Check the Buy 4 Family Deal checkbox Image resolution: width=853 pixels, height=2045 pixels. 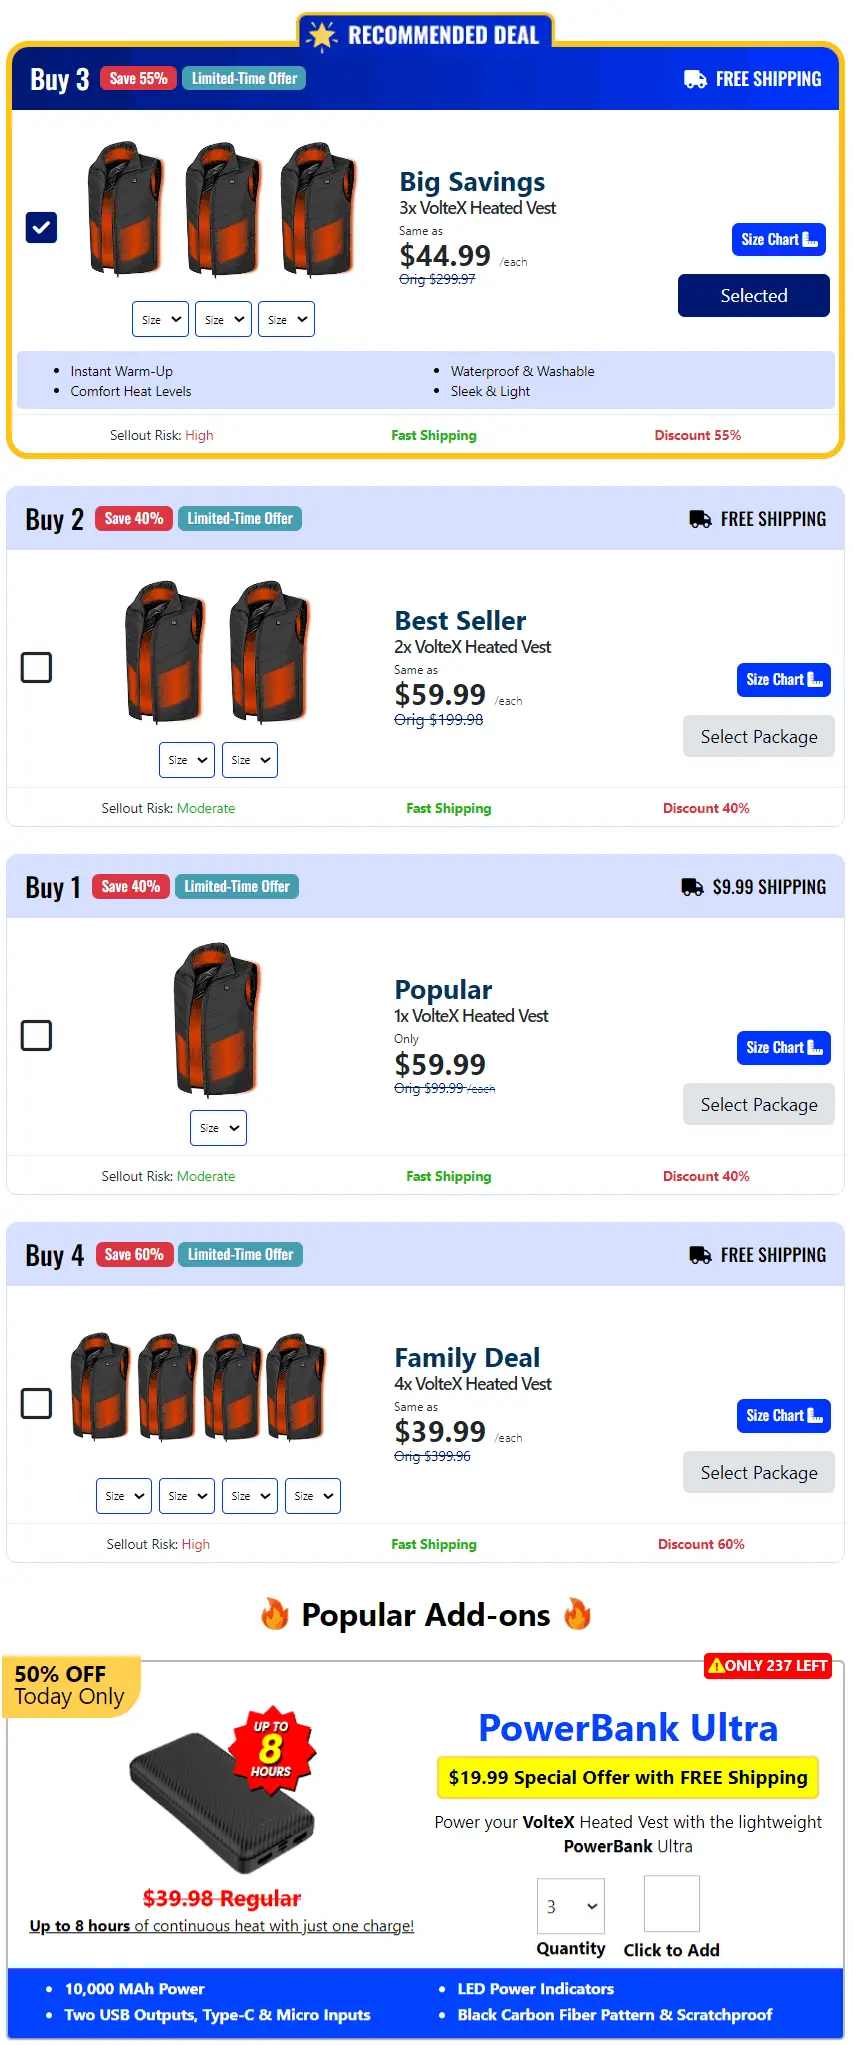(36, 1403)
